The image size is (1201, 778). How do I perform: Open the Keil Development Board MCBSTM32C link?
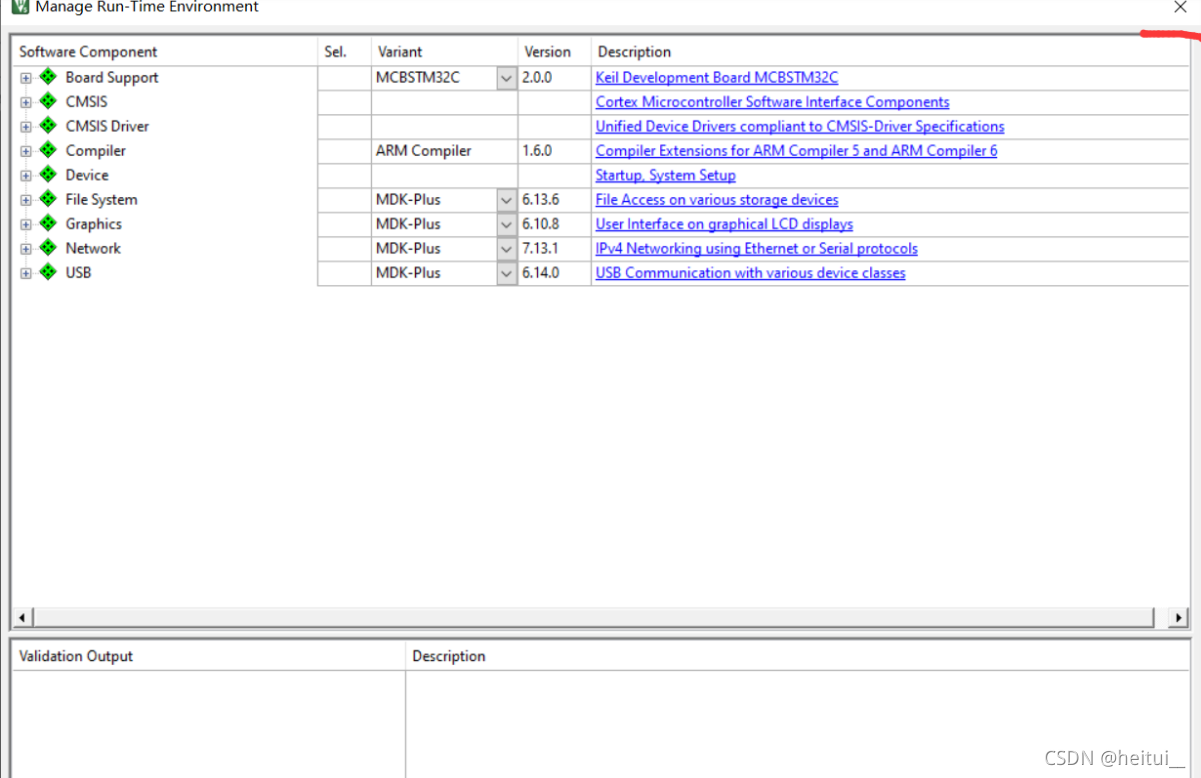coord(717,77)
